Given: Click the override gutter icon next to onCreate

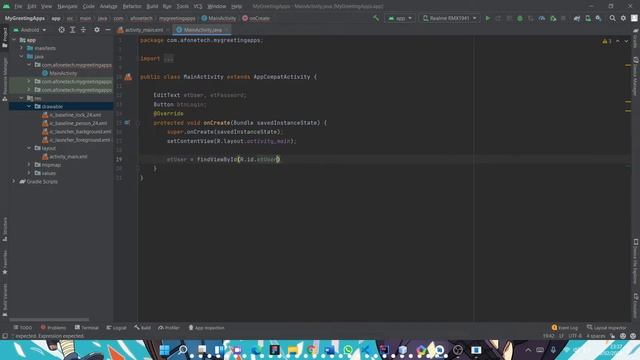Looking at the screenshot, I should (x=127, y=122).
